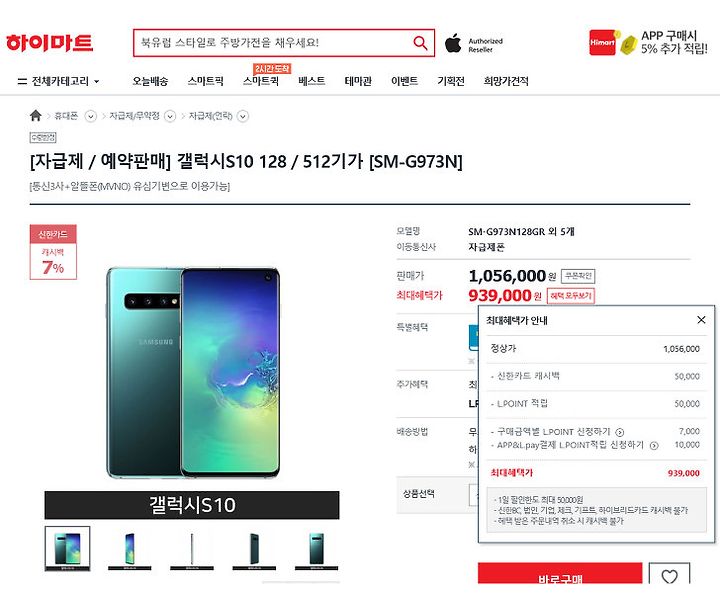The image size is (720, 593).
Task: Open APP&L.pay결제 L.POINT적립 신청하기 arrow icon
Action: tap(654, 446)
